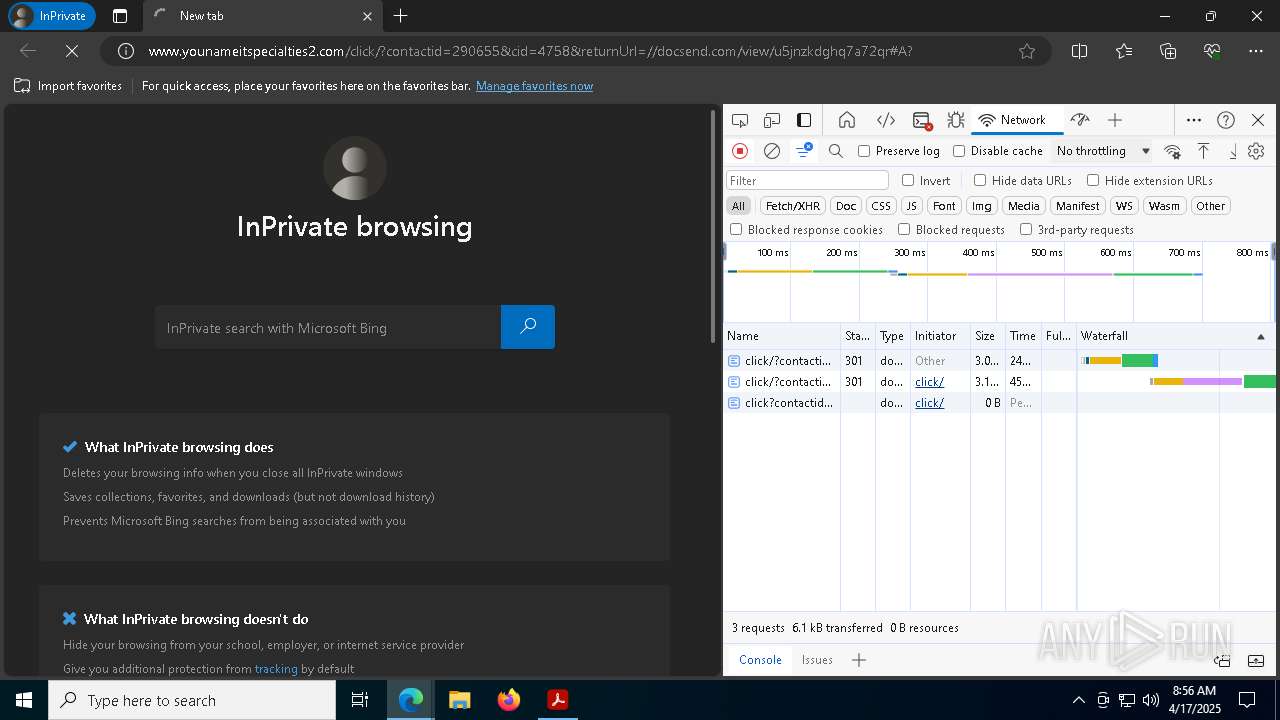Click the Bing search submit button

[x=528, y=327]
